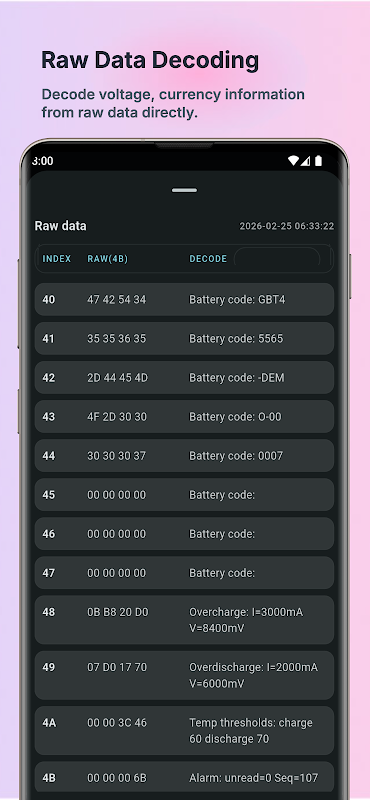Tap the RAW(4B) column header
Screen dimensions: 370x800
click(108, 259)
